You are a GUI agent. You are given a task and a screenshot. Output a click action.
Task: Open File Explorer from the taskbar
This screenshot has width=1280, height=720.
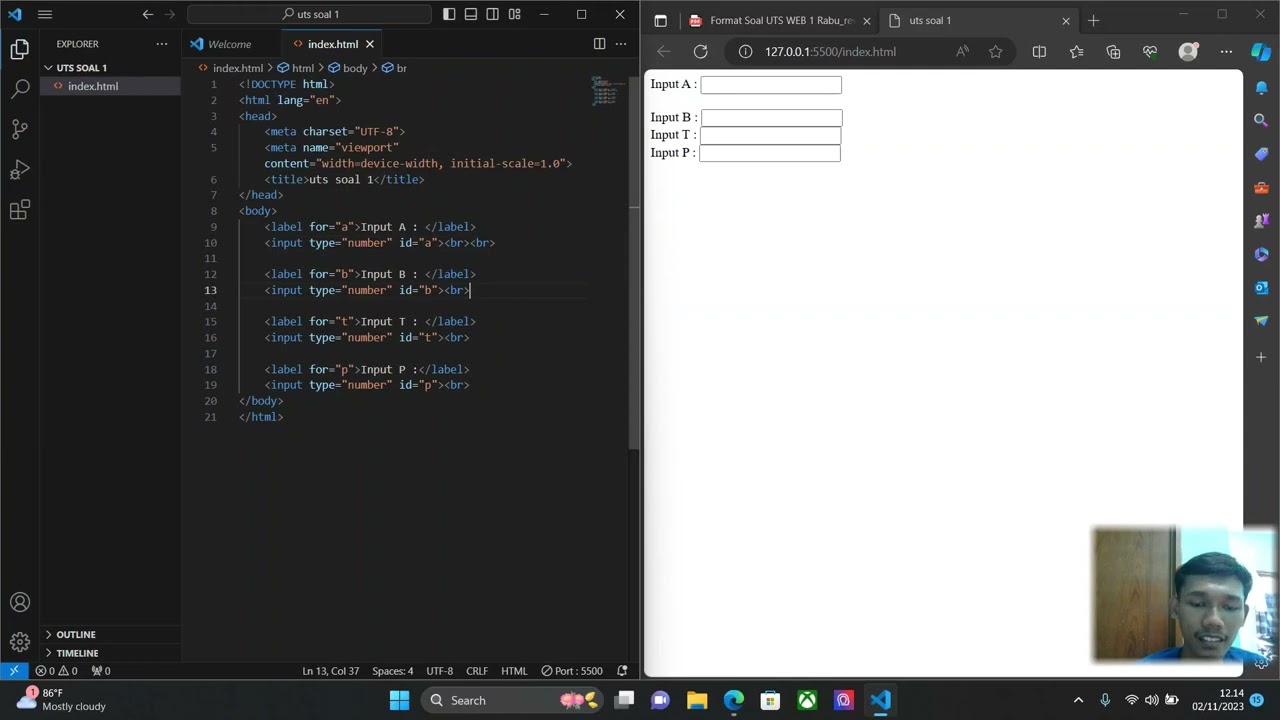[697, 700]
